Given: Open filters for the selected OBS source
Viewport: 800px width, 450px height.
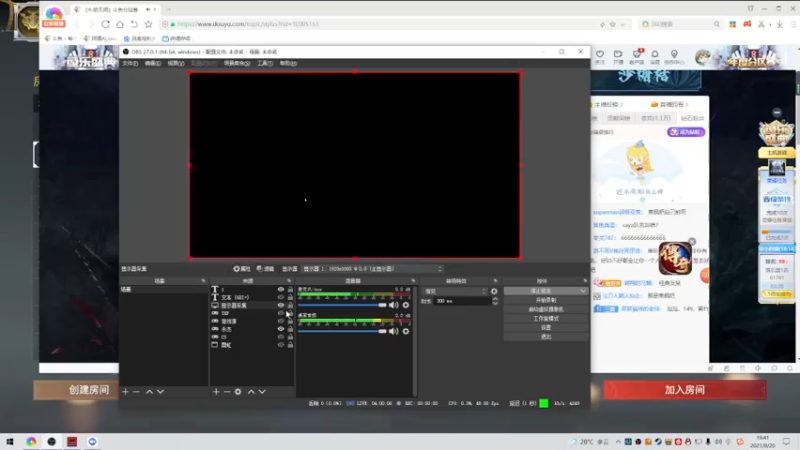Looking at the screenshot, I should click(265, 269).
